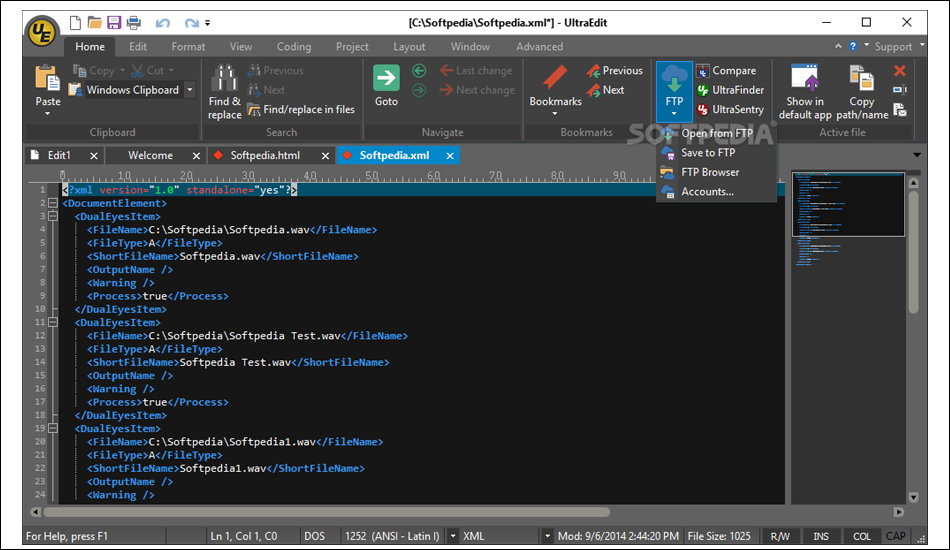Open the UltraEdit application menu logo
This screenshot has height=550, width=950.
[42, 33]
